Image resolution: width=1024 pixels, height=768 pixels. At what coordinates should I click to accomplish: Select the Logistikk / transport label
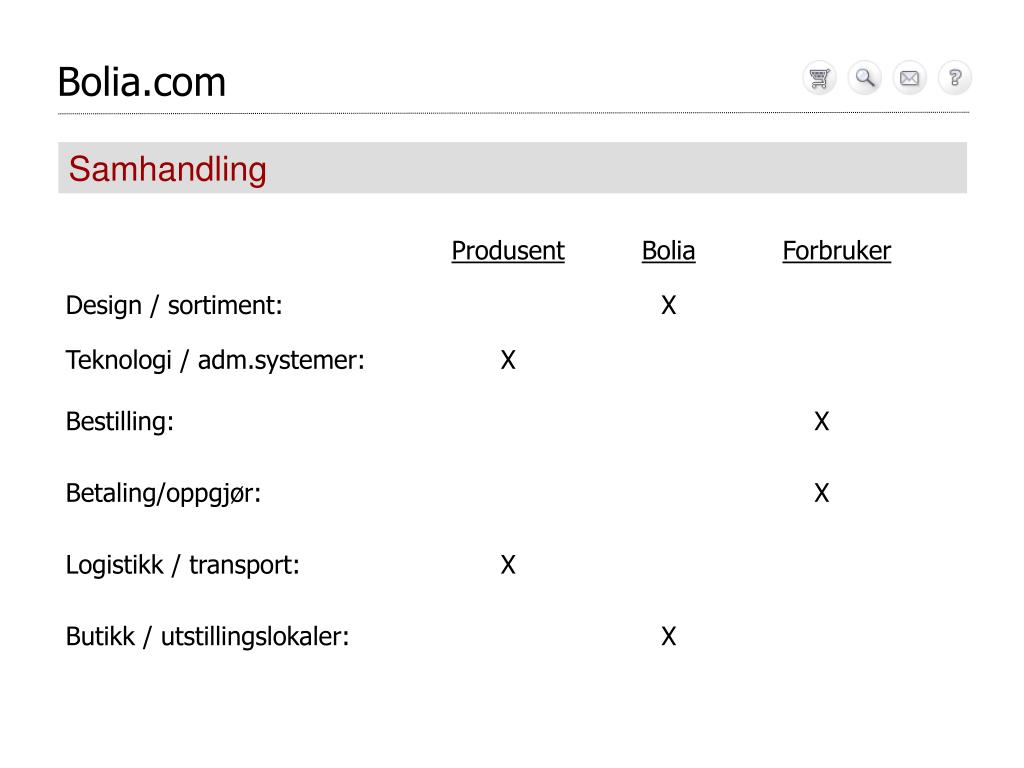point(182,566)
